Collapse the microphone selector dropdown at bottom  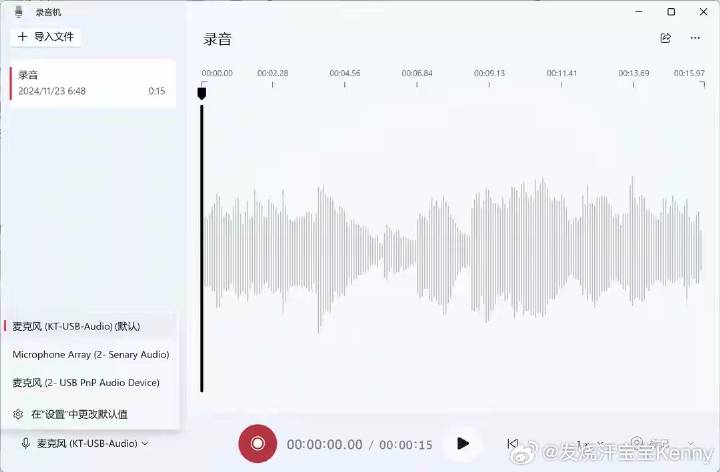[x=86, y=443]
